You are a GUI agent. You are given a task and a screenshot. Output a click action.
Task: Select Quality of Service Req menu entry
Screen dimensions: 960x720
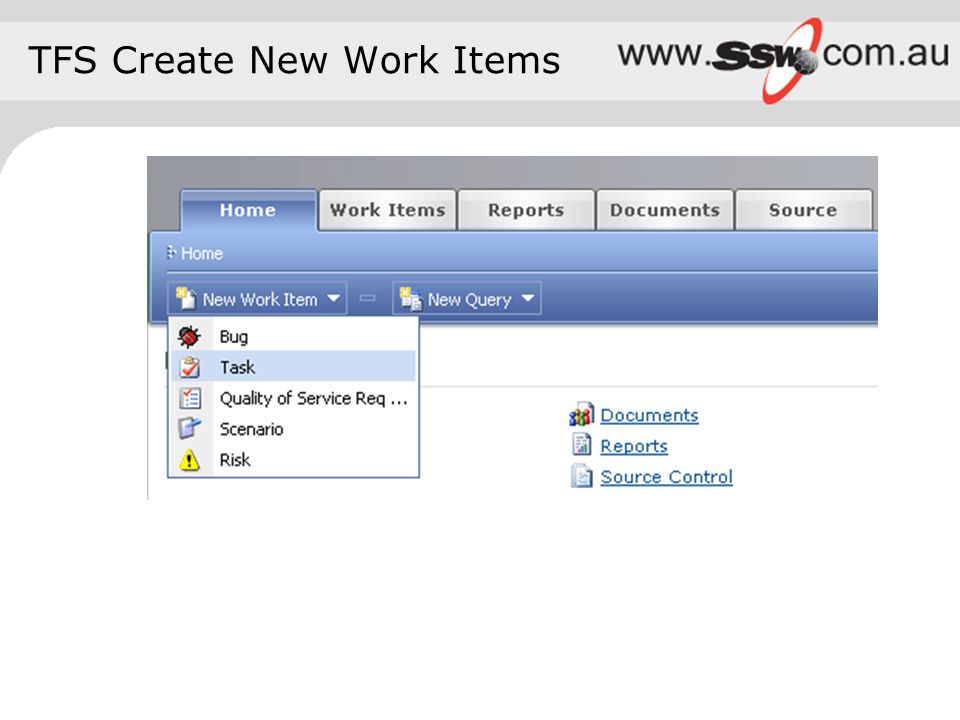pos(293,399)
